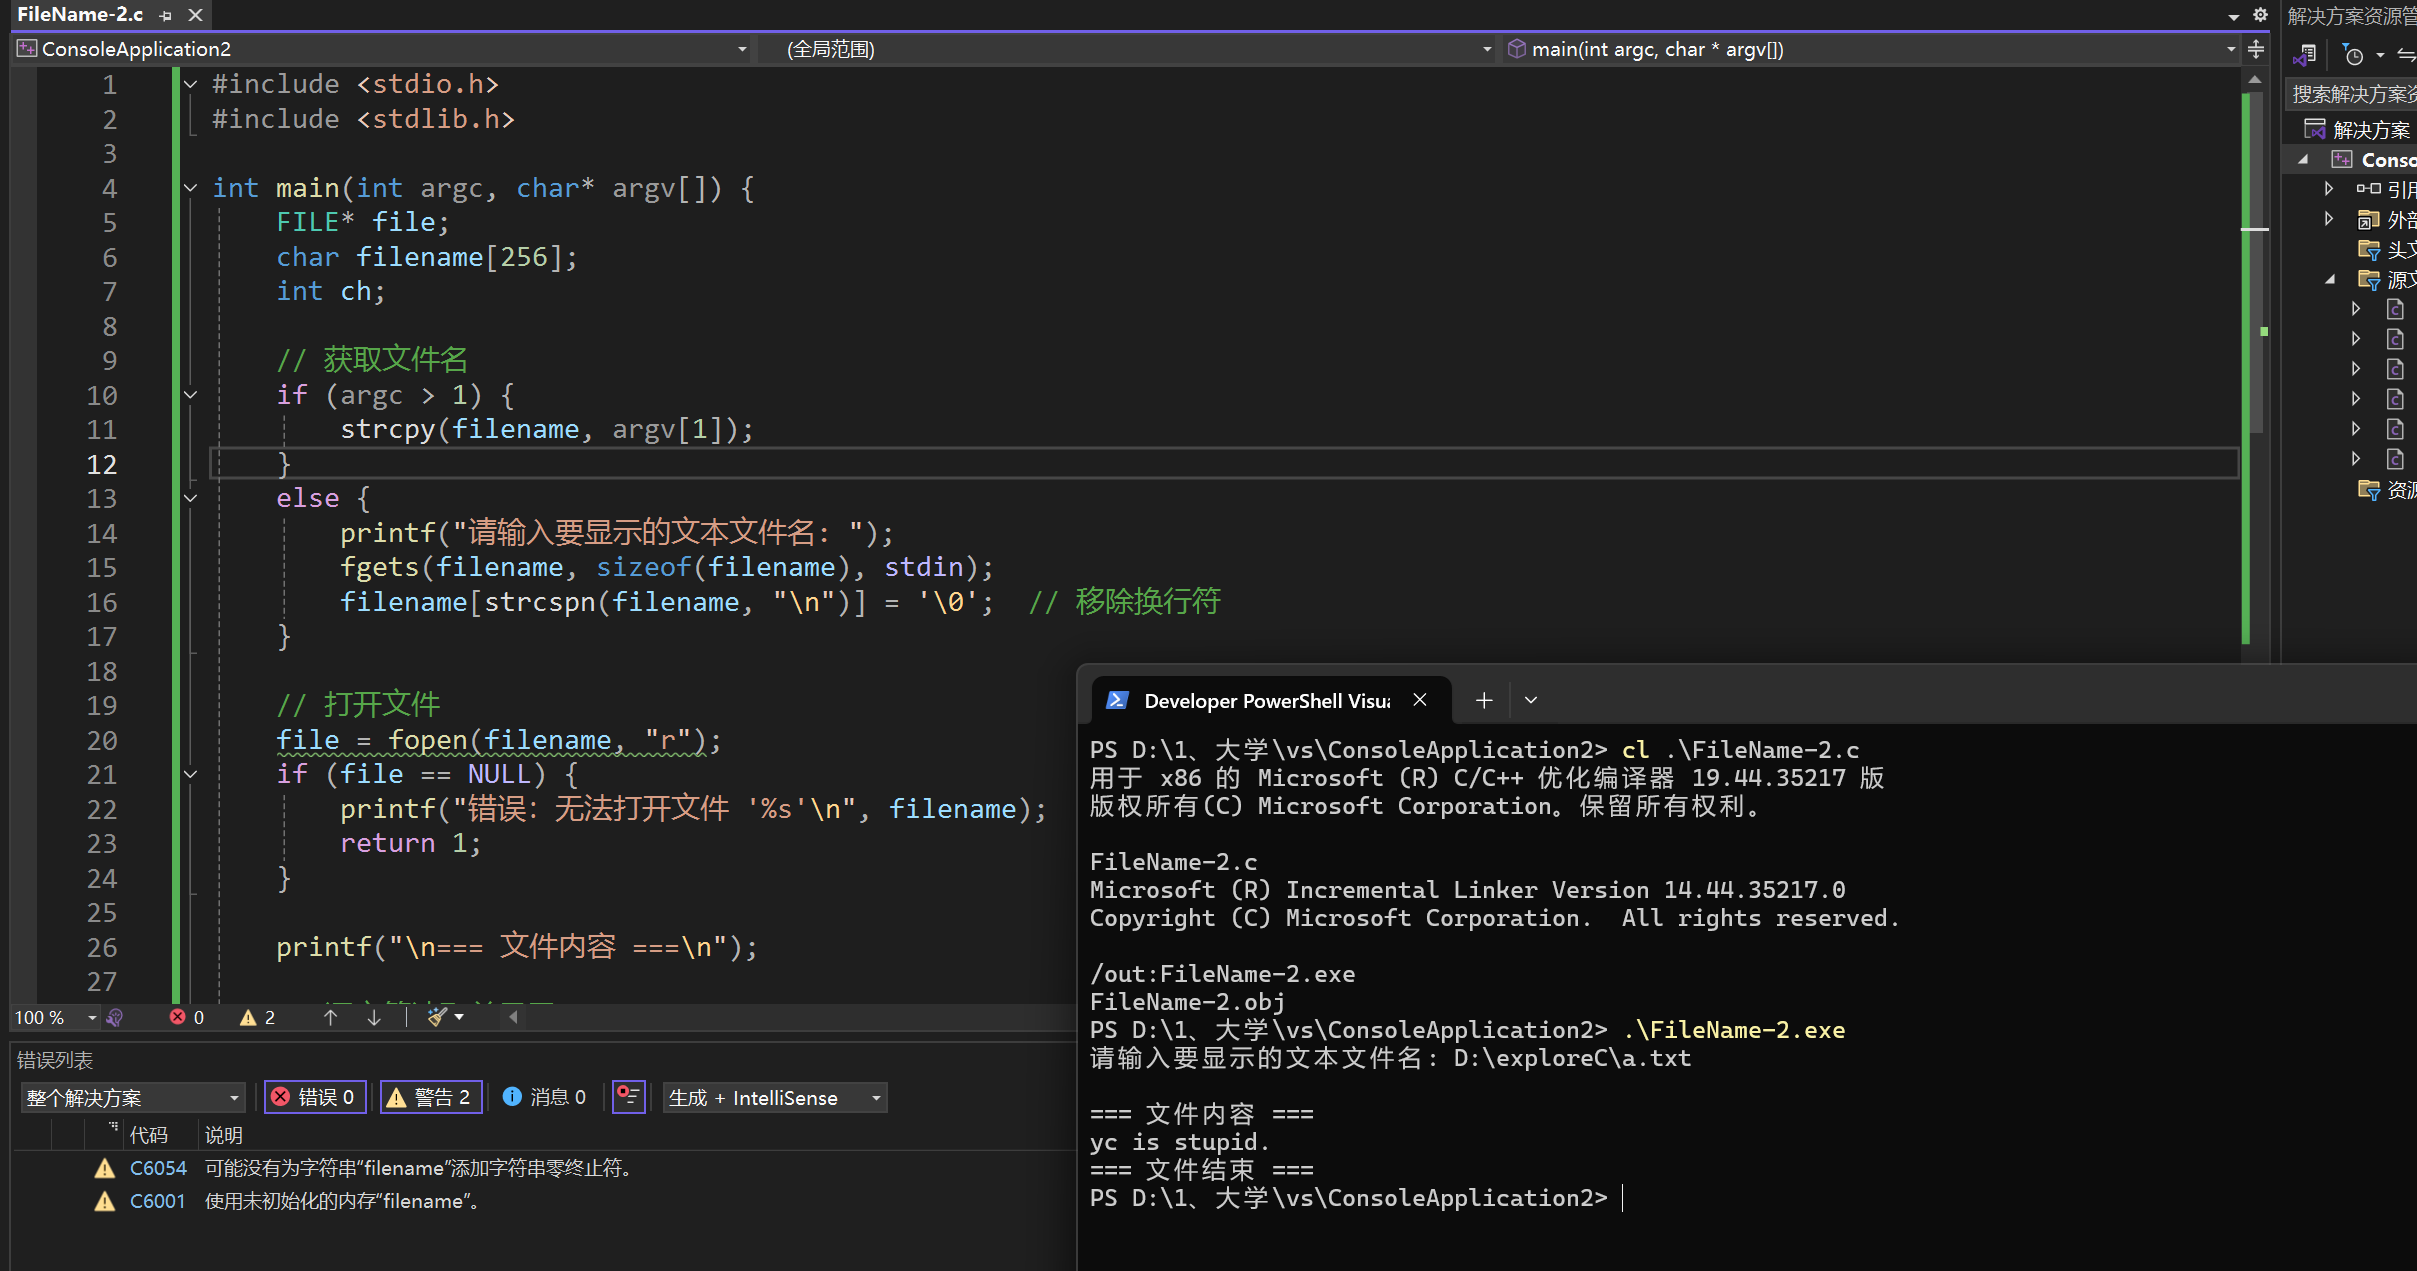
Task: Open the 整个解决方案 scope dropdown
Action: tap(133, 1098)
